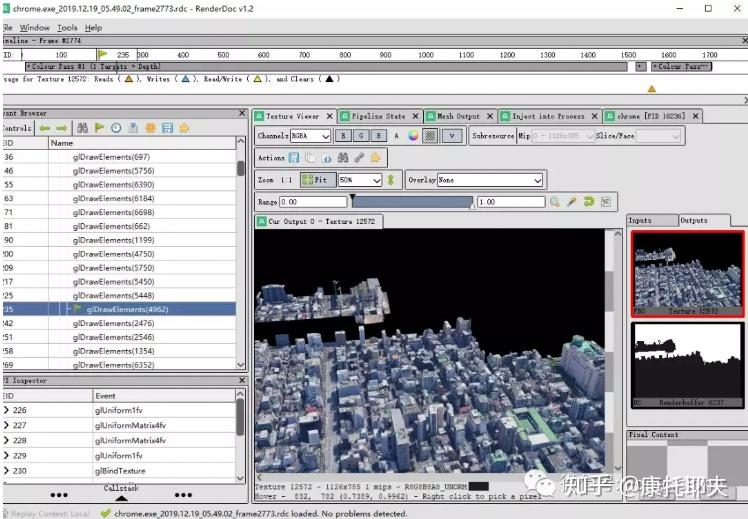This screenshot has height=519, width=748.
Task: Go to previous event with back arrow
Action: coord(45,128)
